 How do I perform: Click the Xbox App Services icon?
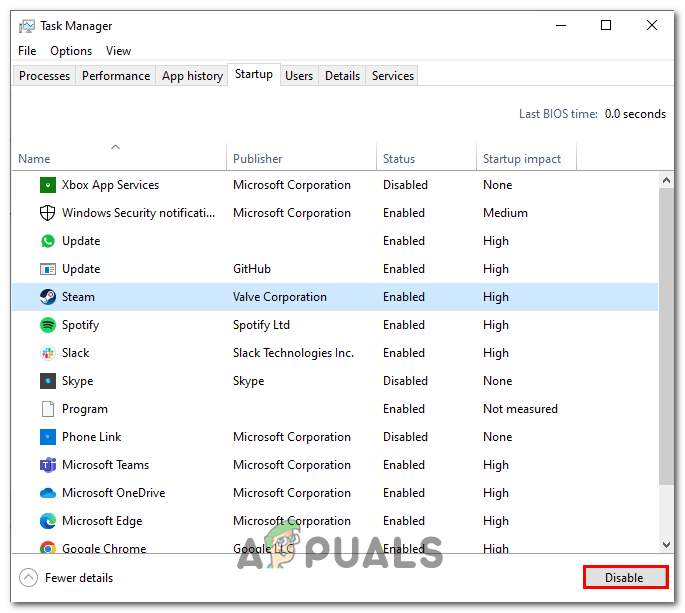pos(48,185)
